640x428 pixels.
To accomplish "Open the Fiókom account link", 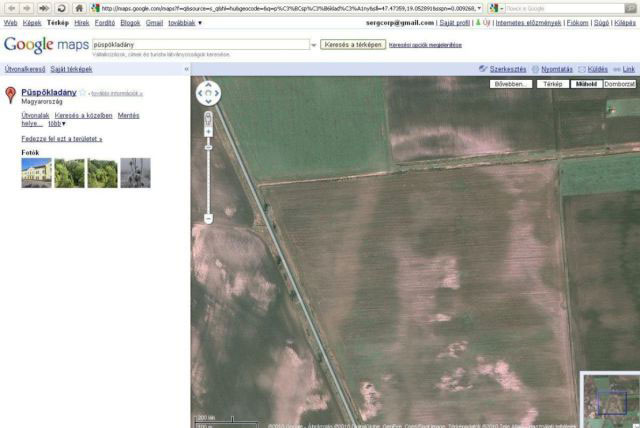I will tap(578, 23).
